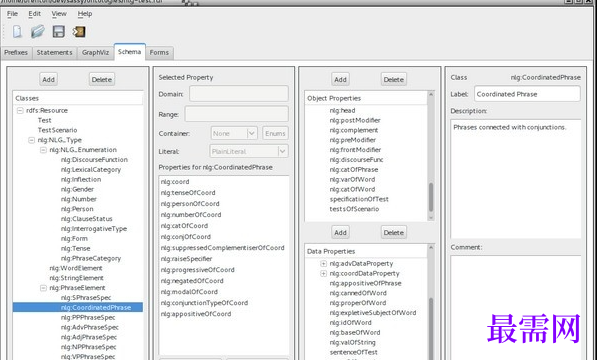Select nlg:StringElement class

(x=76, y=278)
